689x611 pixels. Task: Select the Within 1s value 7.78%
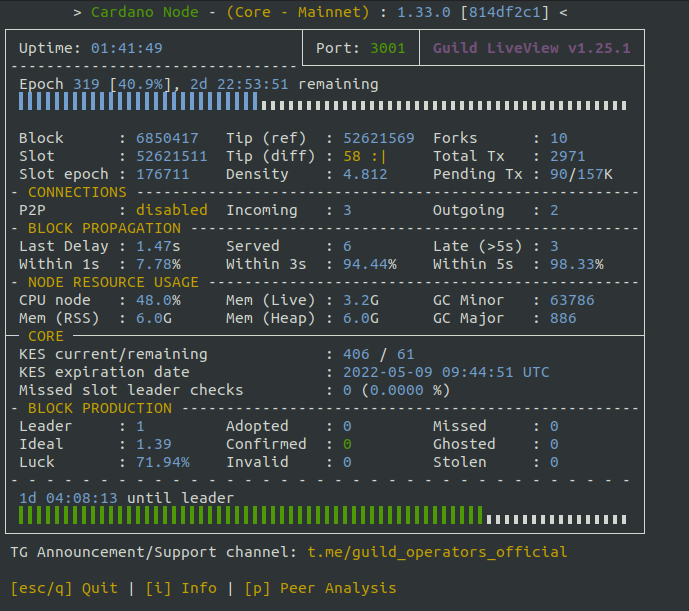(x=158, y=264)
